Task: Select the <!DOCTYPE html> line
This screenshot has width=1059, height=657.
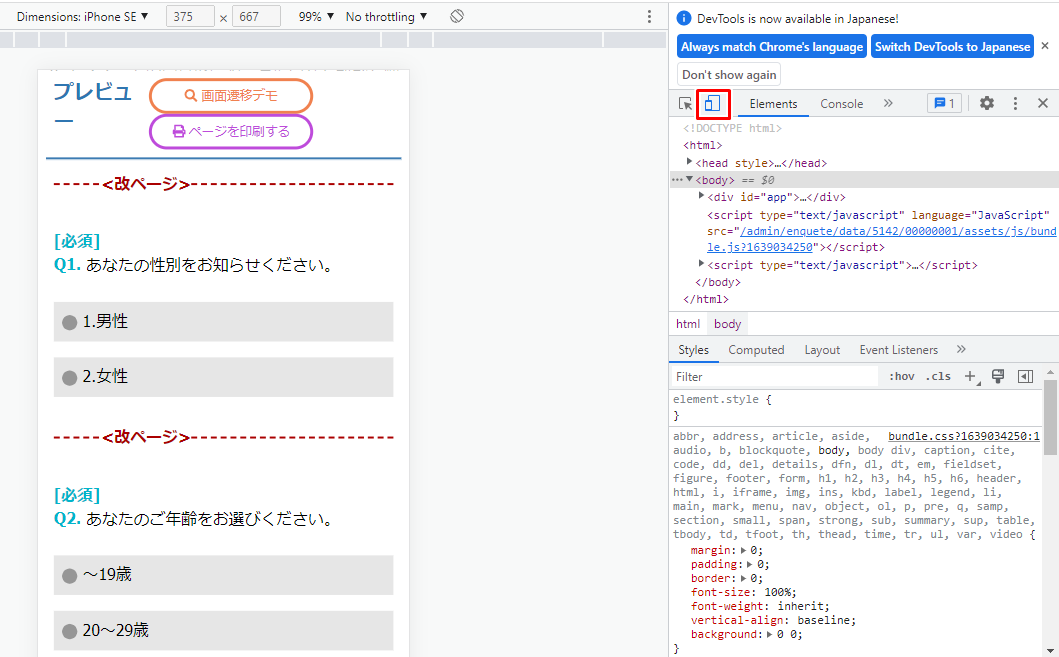Action: click(732, 128)
